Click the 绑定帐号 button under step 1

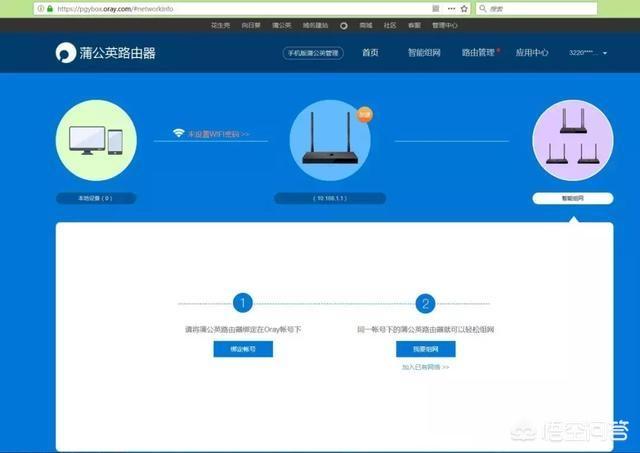click(x=243, y=349)
